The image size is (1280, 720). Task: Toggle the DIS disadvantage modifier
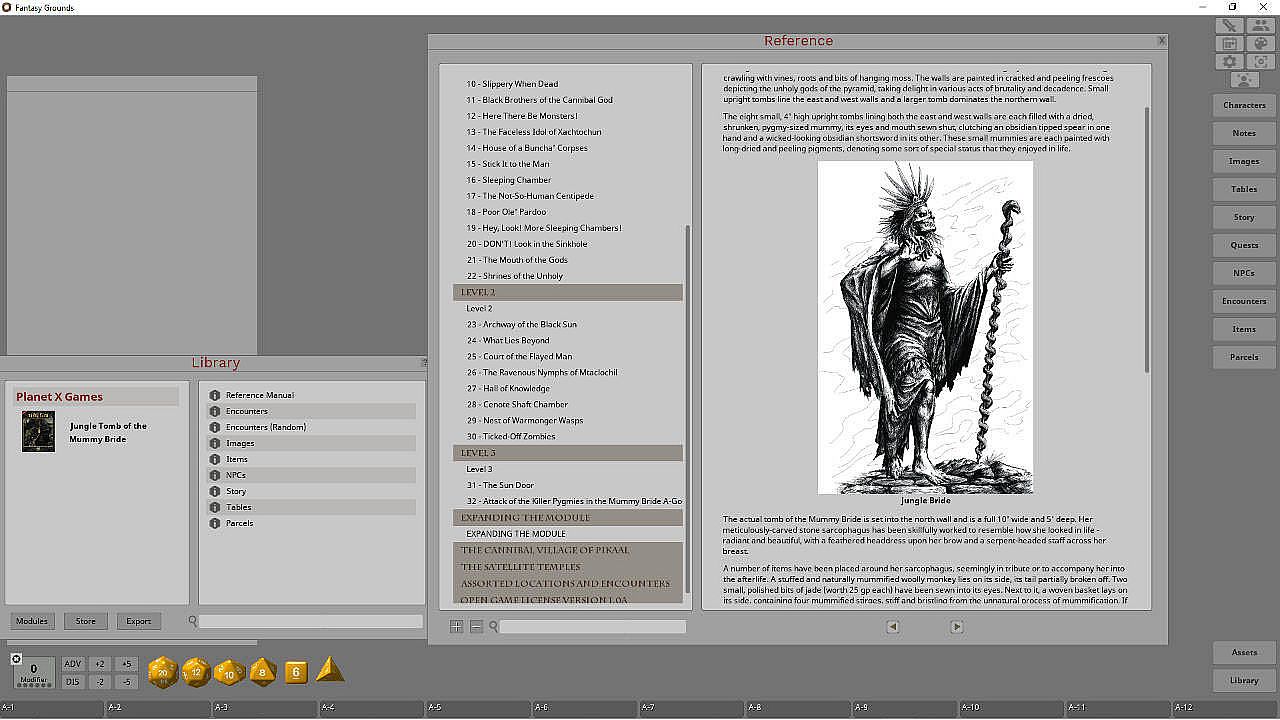pos(73,682)
